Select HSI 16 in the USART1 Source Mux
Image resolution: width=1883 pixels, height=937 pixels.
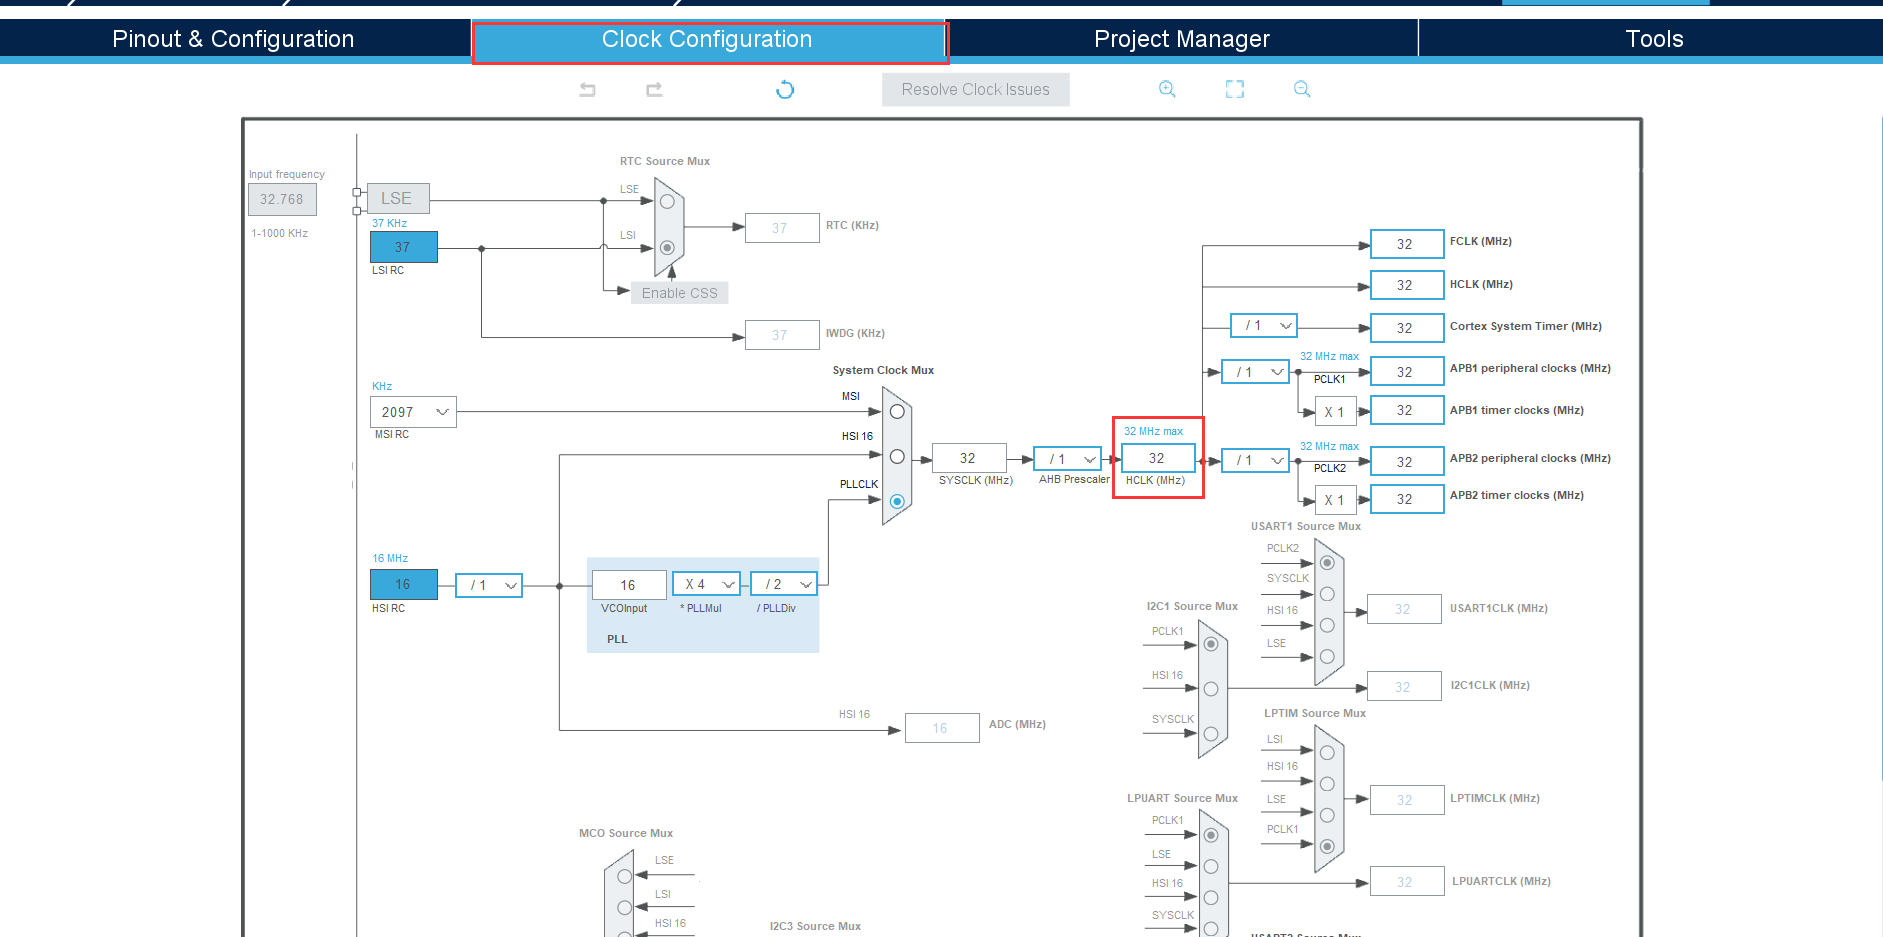click(x=1327, y=625)
